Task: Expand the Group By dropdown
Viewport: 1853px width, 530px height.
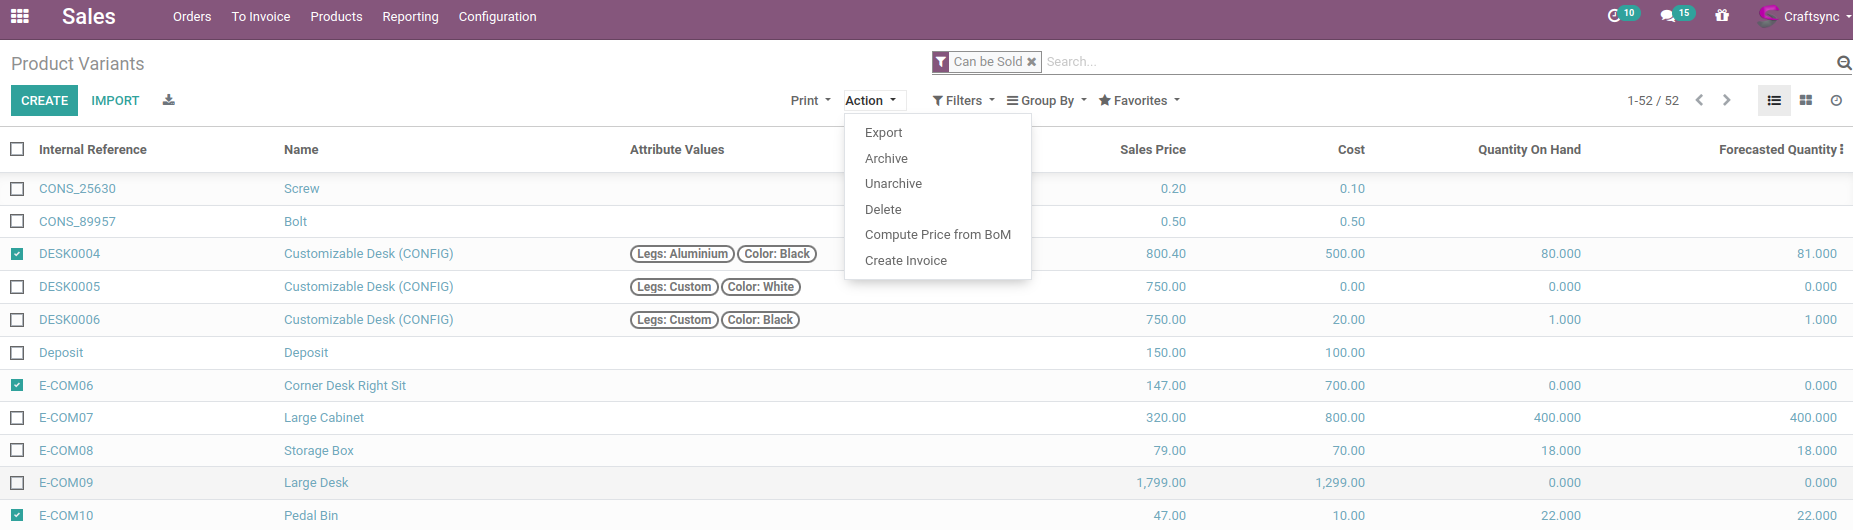Action: (1046, 101)
